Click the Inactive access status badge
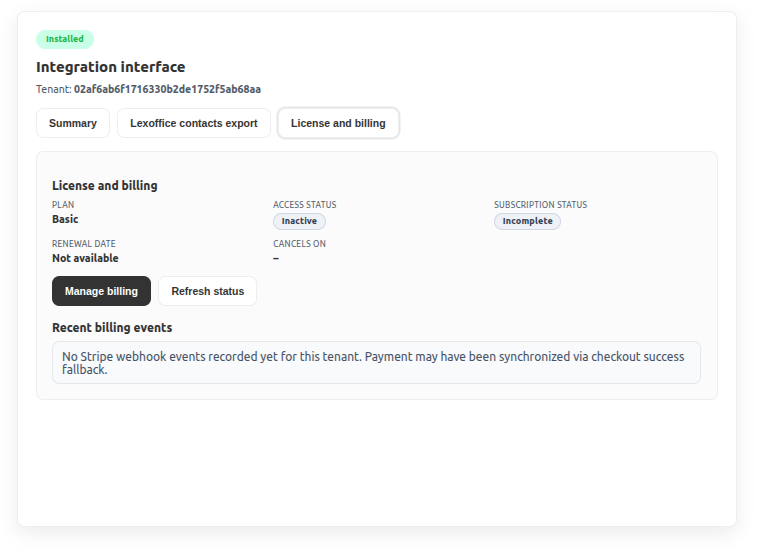The width and height of the screenshot is (764, 554). coord(299,221)
